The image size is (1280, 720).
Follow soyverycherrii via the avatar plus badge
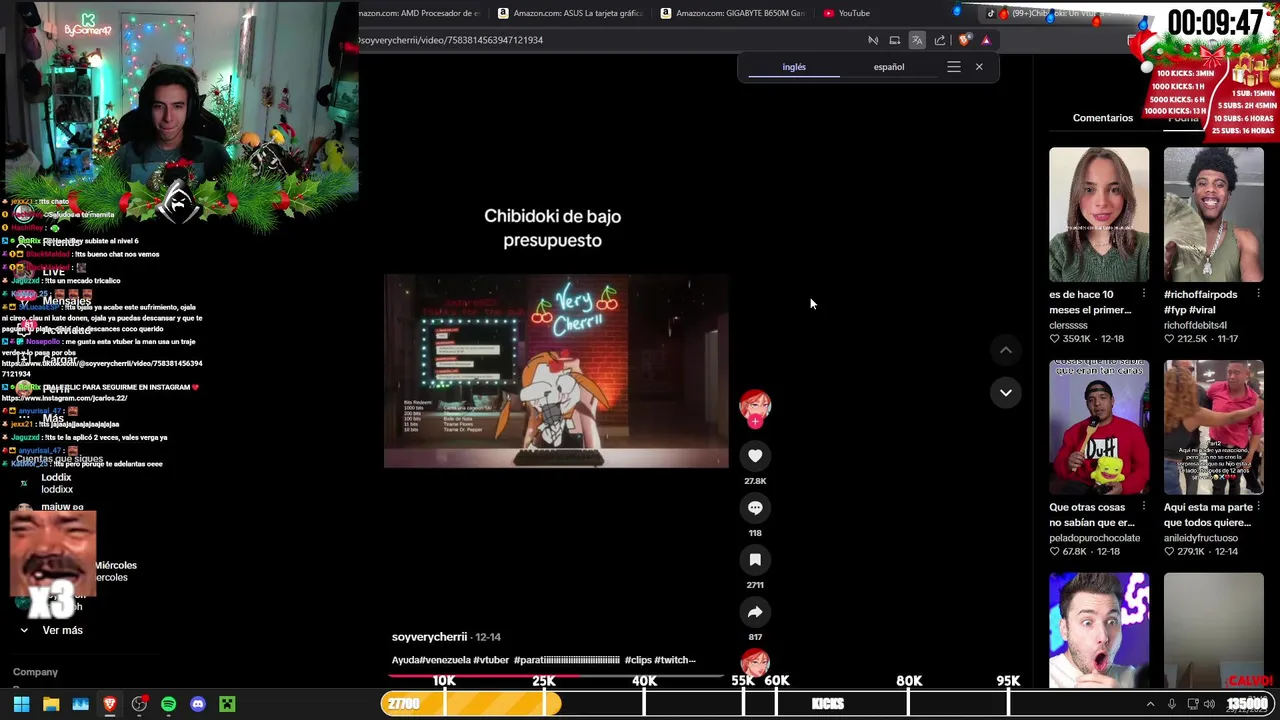tap(755, 422)
